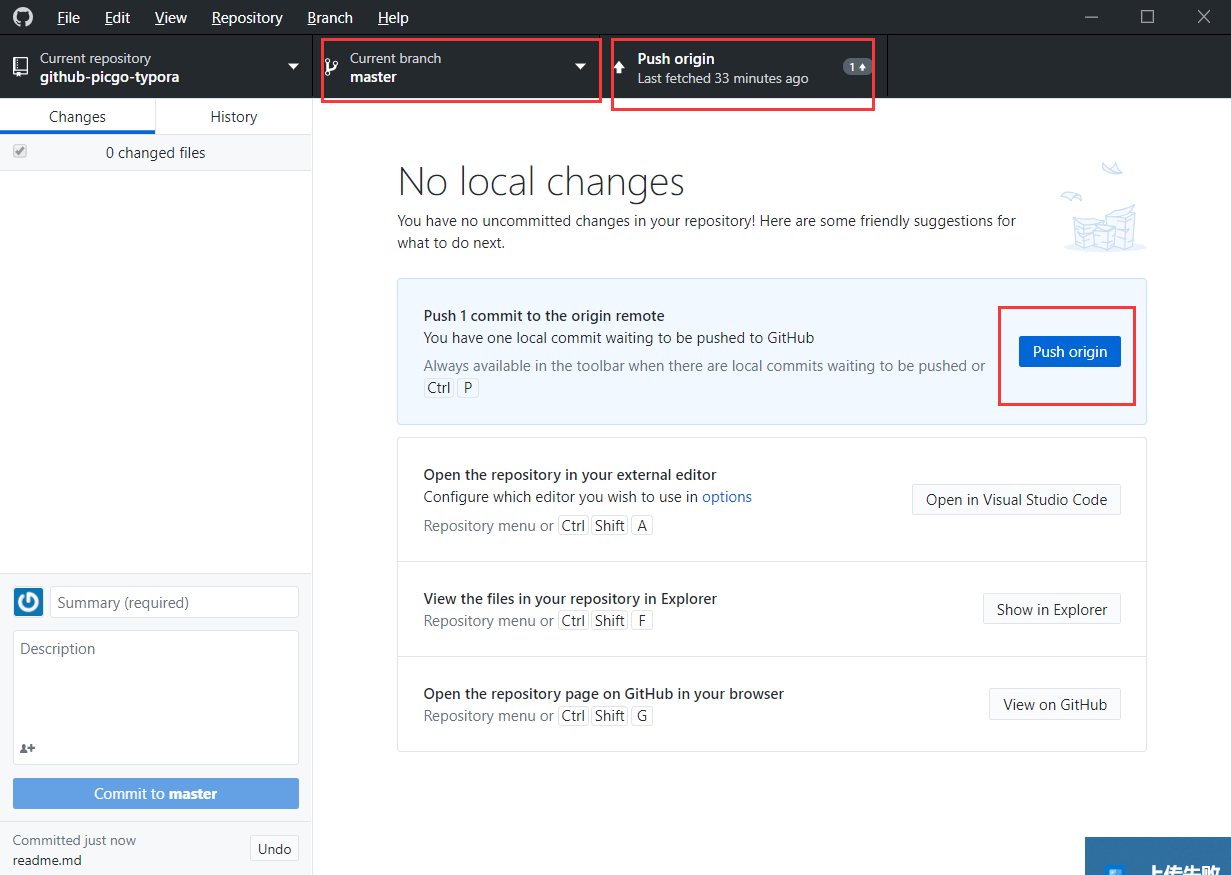This screenshot has height=875, width=1231.
Task: Click the user avatar next to Summary
Action: point(28,602)
